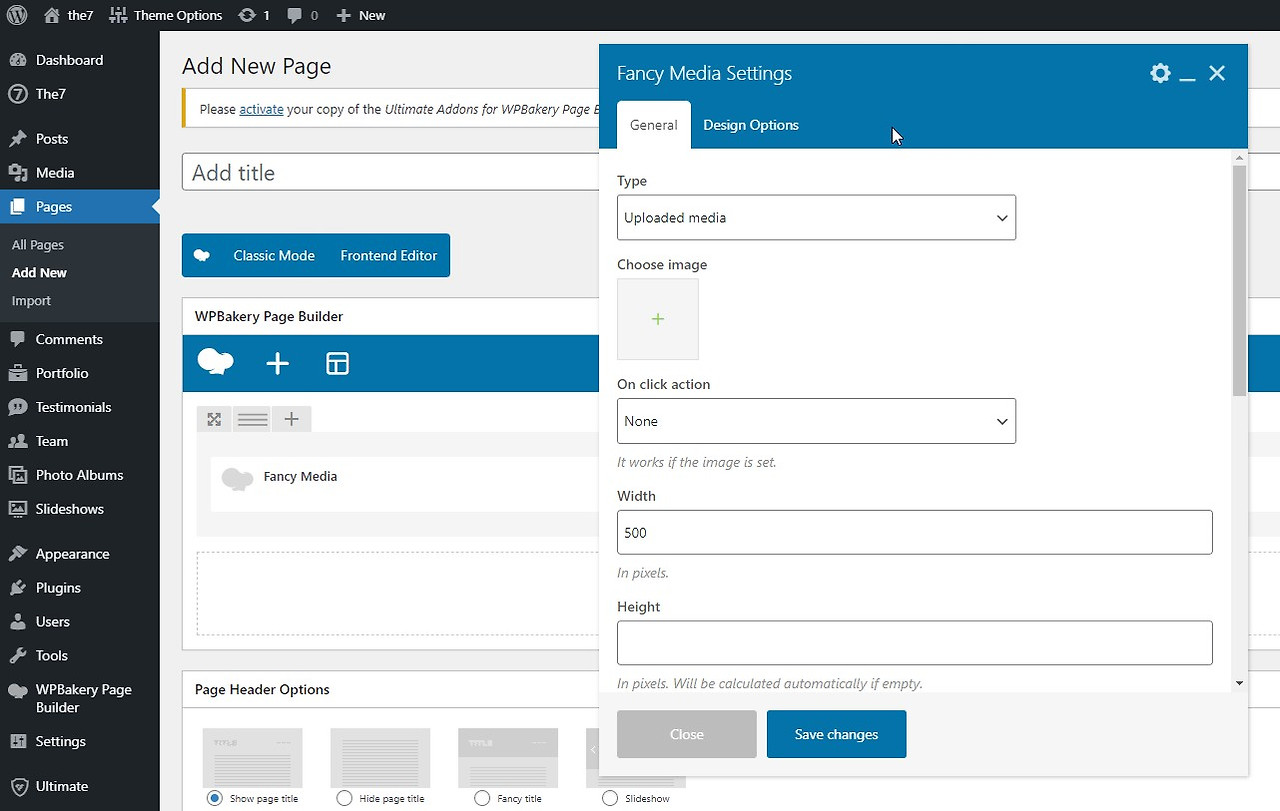1280x811 pixels.
Task: Select Fancy title radio
Action: click(x=482, y=798)
